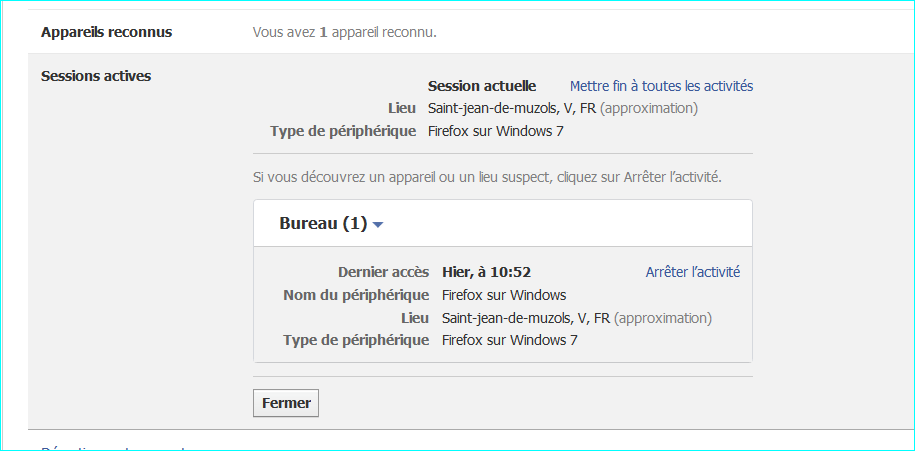
Task: Click the 'Hier, à 10:52' last access time
Action: [486, 272]
